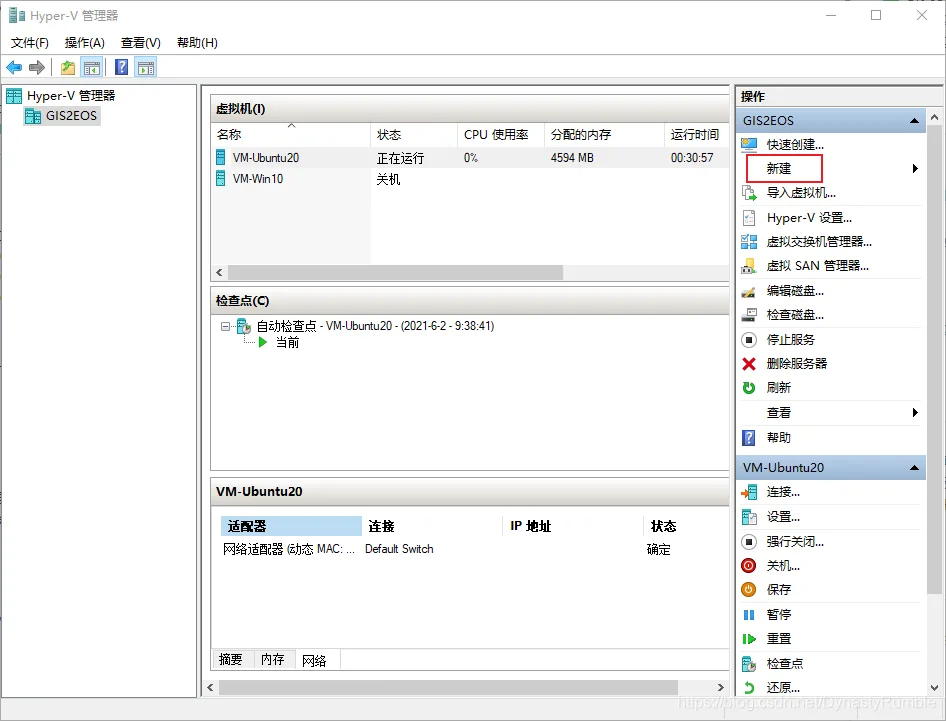946x721 pixels.
Task: Click the Stop Service (停止服务) icon
Action: [749, 340]
